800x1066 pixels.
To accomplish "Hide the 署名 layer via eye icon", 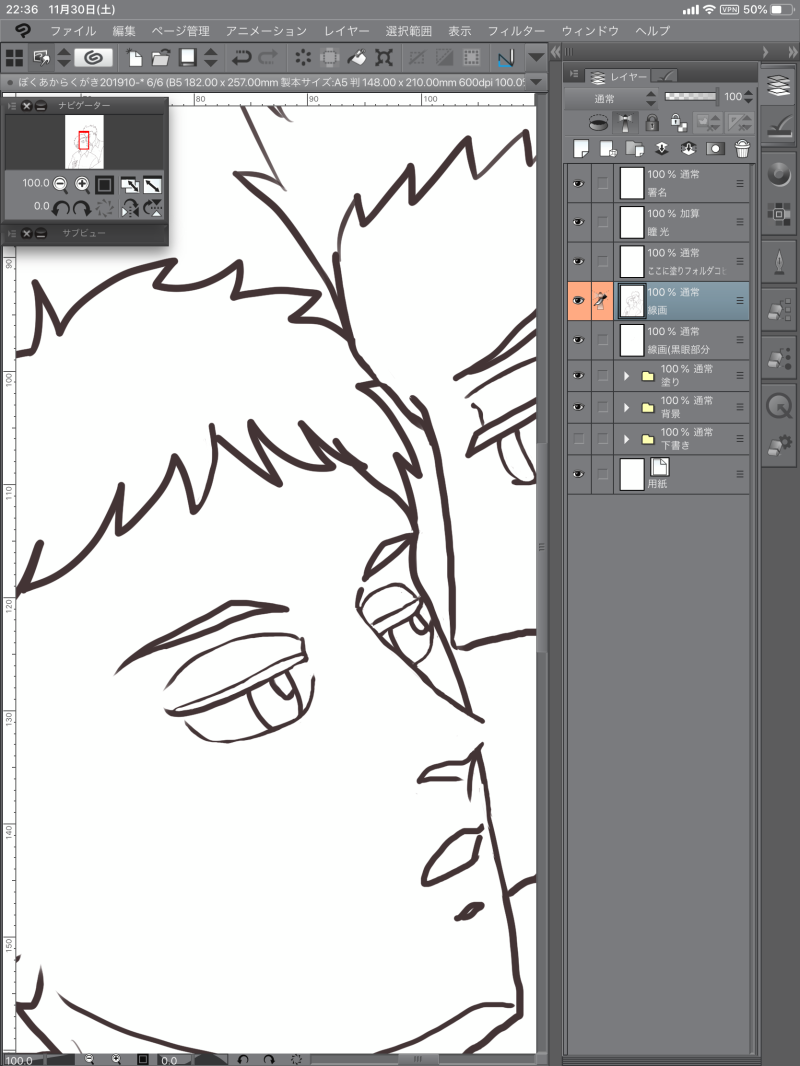I will point(578,184).
